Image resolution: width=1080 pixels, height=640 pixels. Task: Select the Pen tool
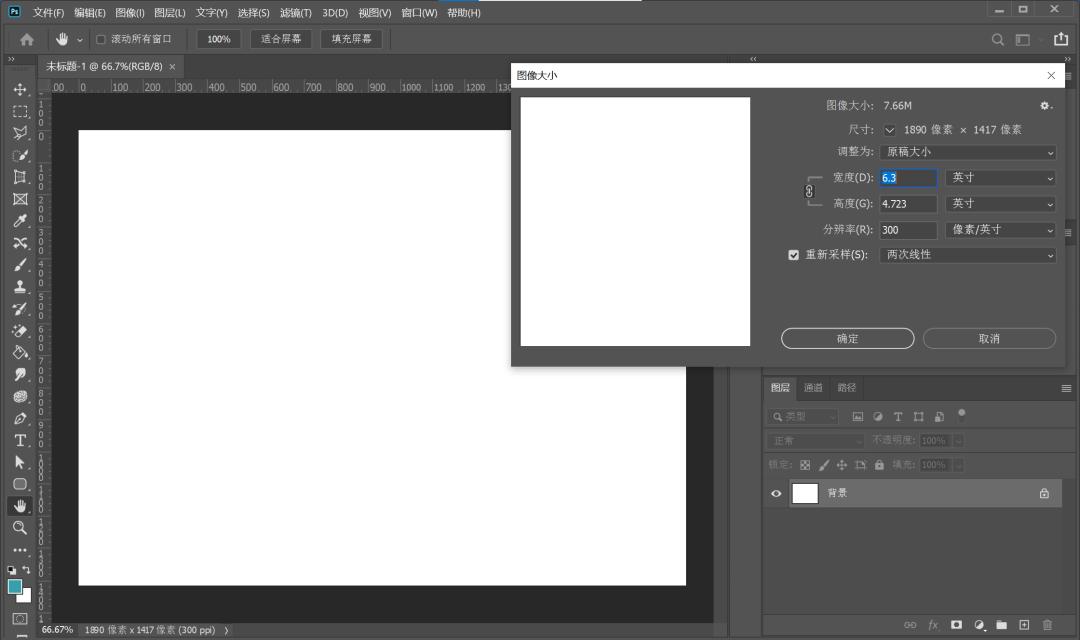(x=19, y=418)
